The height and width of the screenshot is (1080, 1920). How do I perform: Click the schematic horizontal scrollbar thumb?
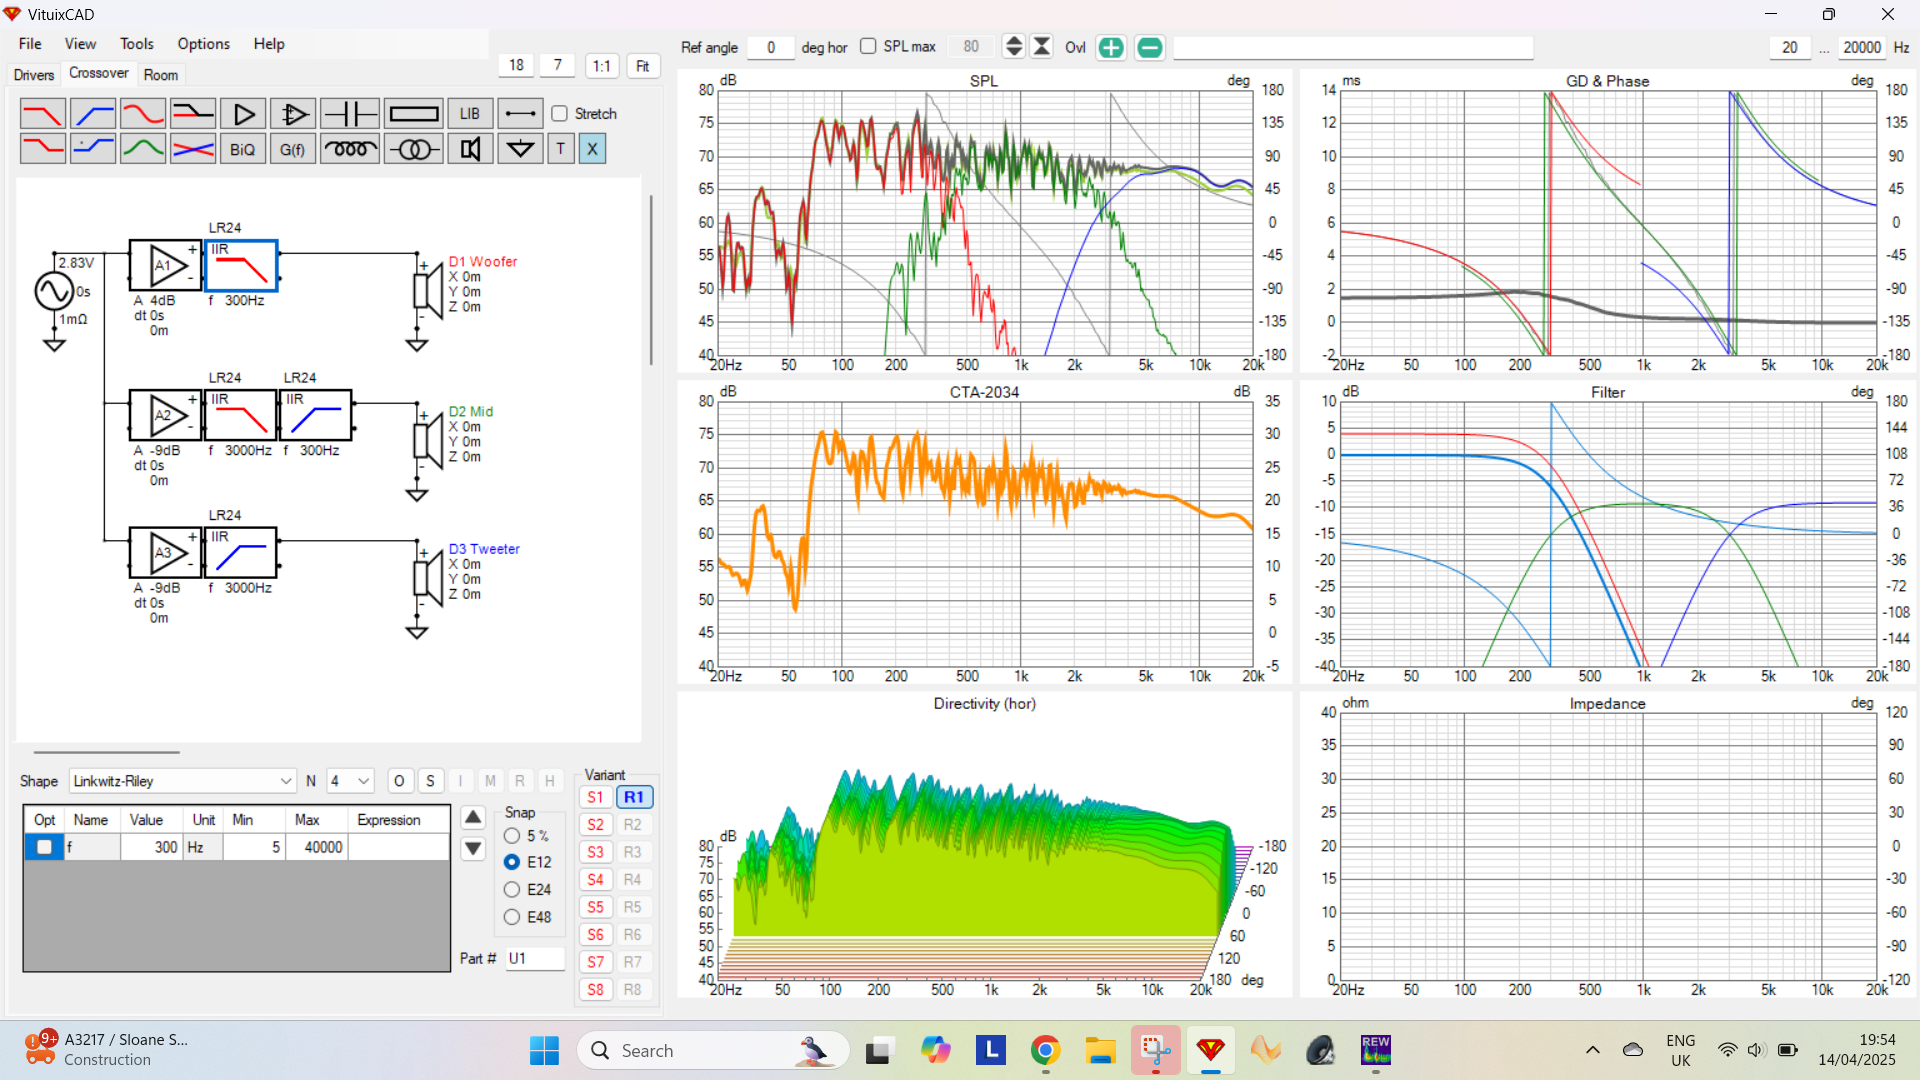point(107,752)
